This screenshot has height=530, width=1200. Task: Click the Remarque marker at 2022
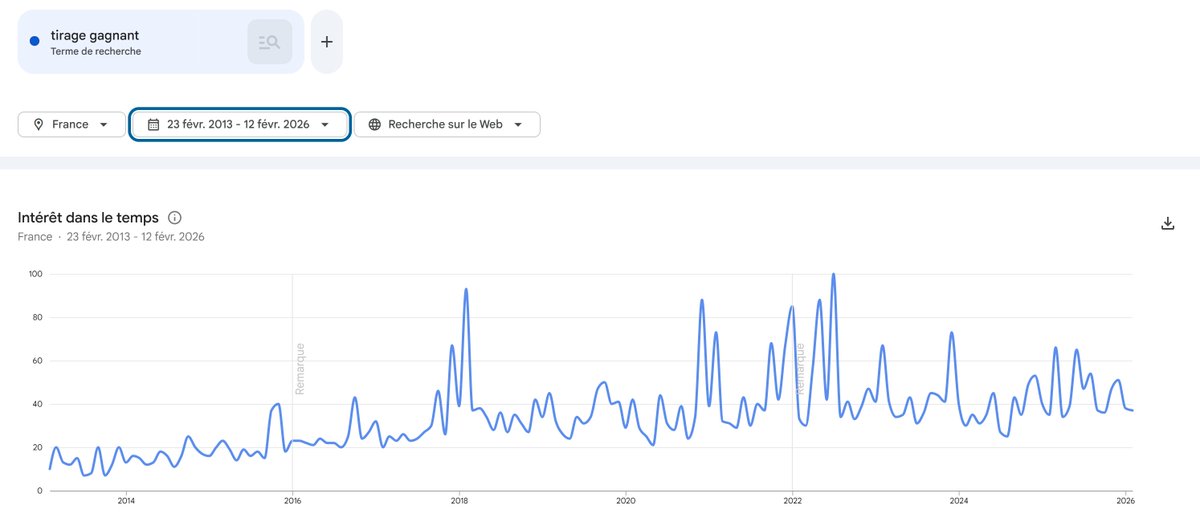799,369
